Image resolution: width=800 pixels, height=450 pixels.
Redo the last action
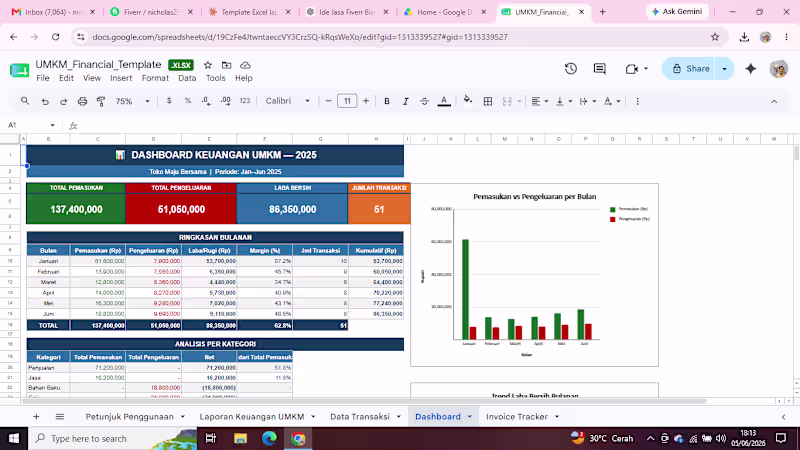click(x=63, y=102)
